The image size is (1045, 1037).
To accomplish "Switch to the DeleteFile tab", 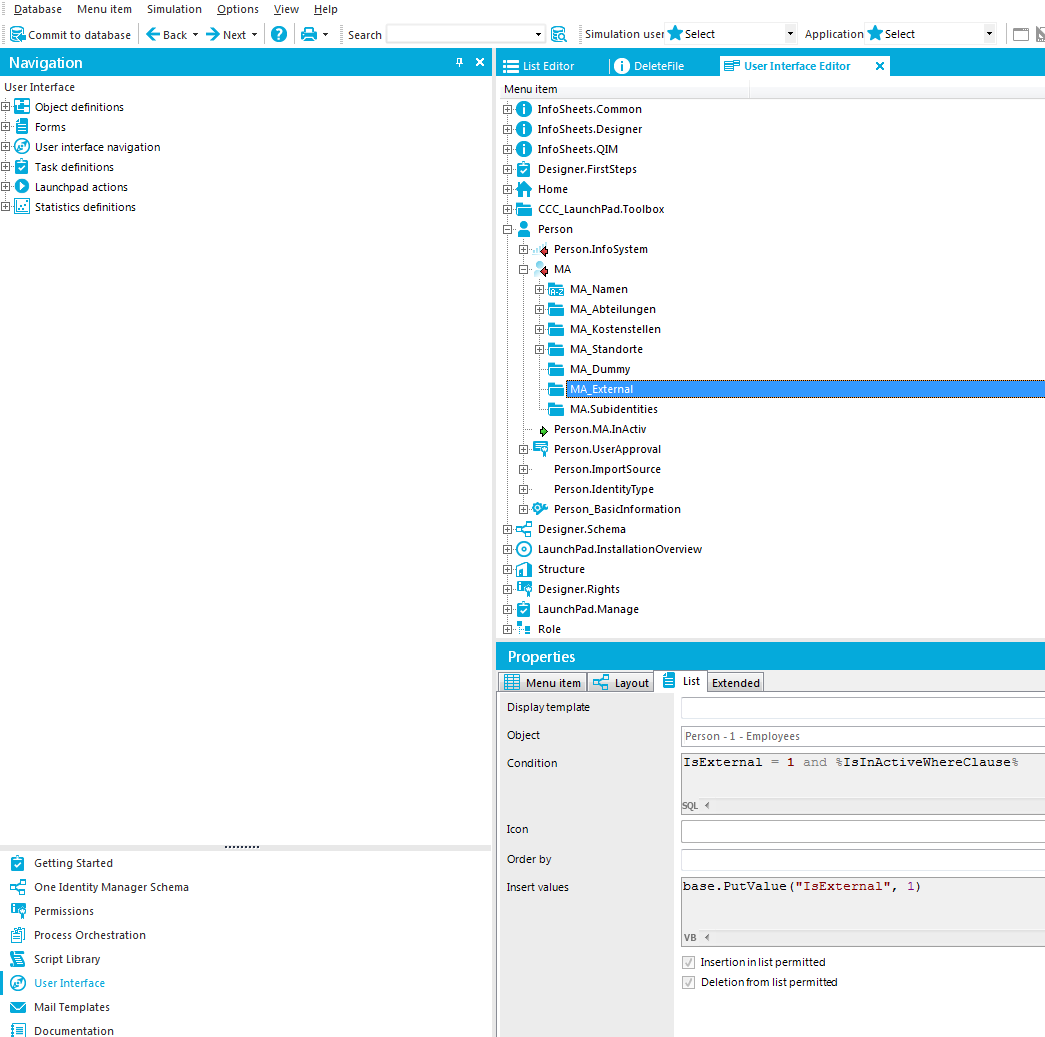I will [x=649, y=66].
